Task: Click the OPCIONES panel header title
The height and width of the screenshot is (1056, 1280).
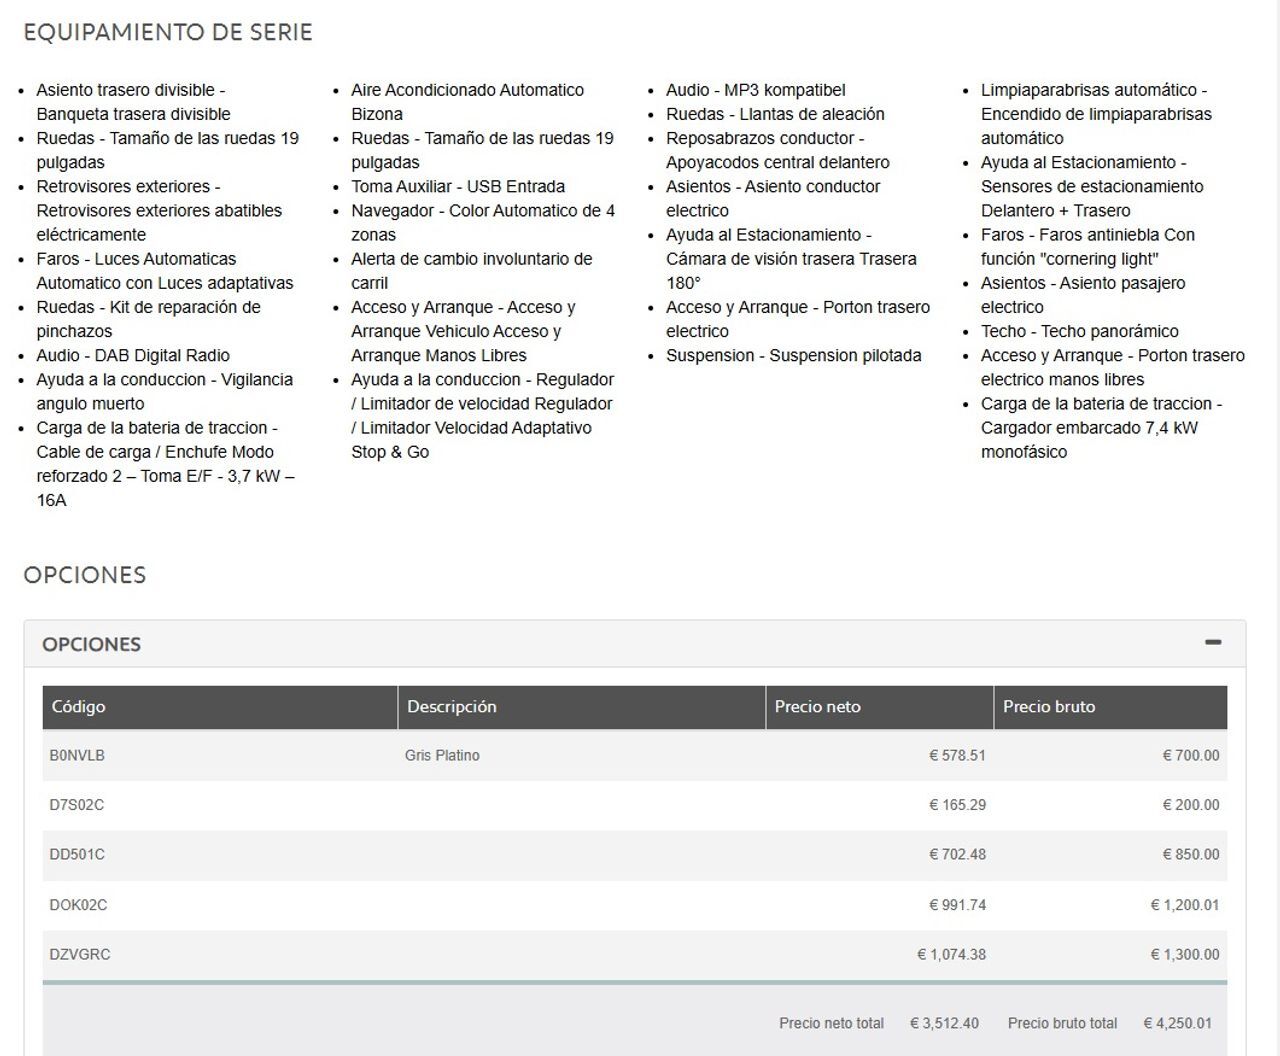Action: coord(91,645)
